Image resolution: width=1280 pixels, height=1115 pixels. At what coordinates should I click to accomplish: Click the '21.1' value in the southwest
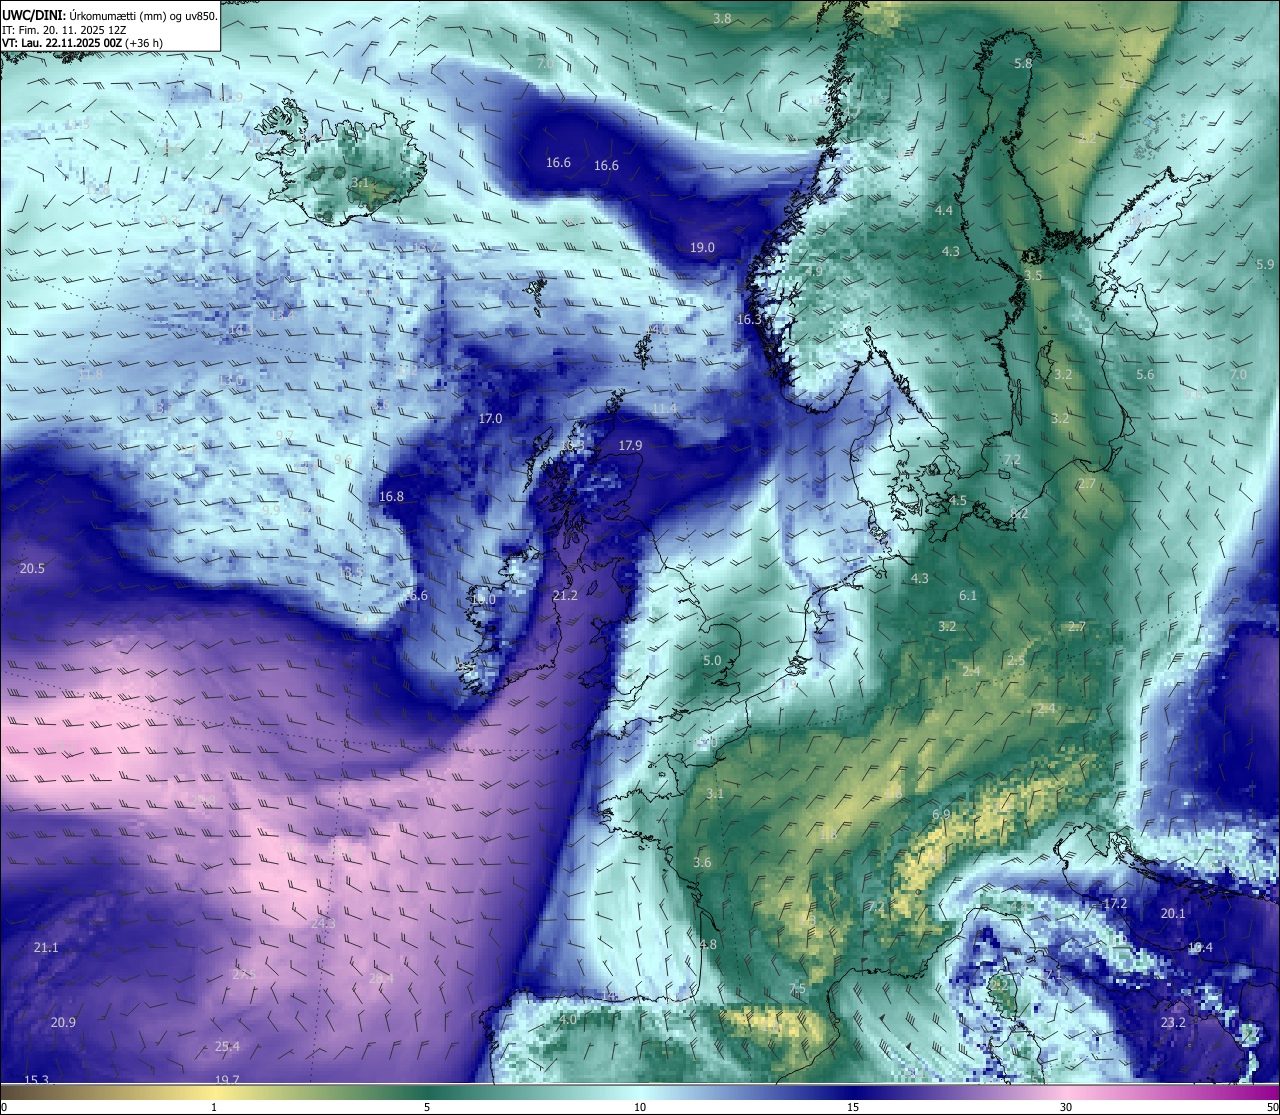tap(46, 947)
